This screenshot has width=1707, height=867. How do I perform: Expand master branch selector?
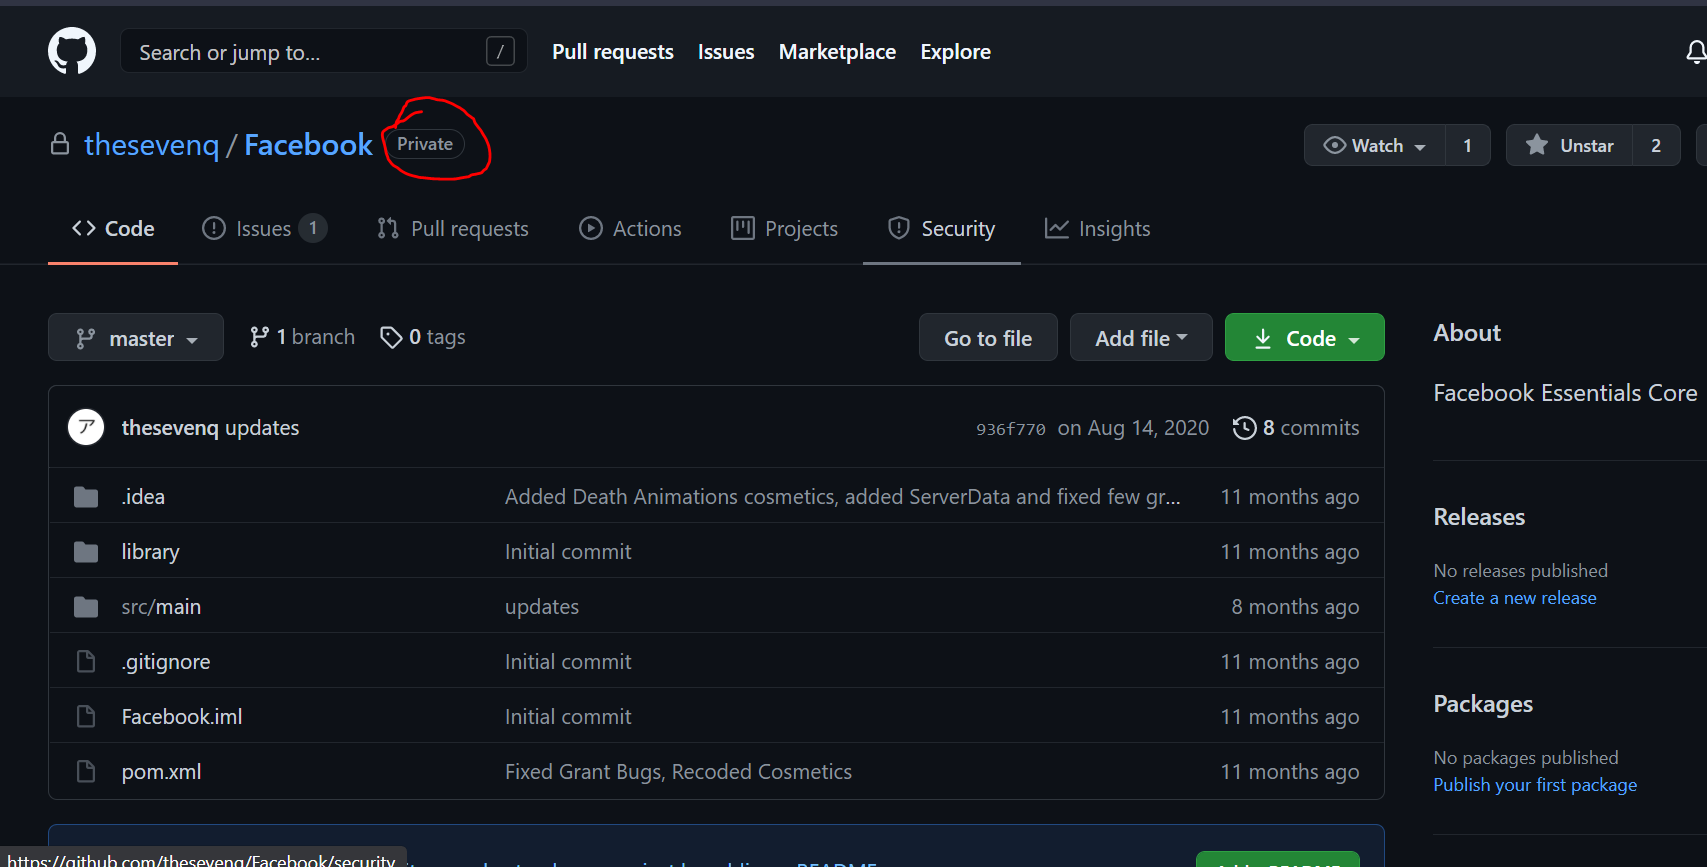point(136,338)
